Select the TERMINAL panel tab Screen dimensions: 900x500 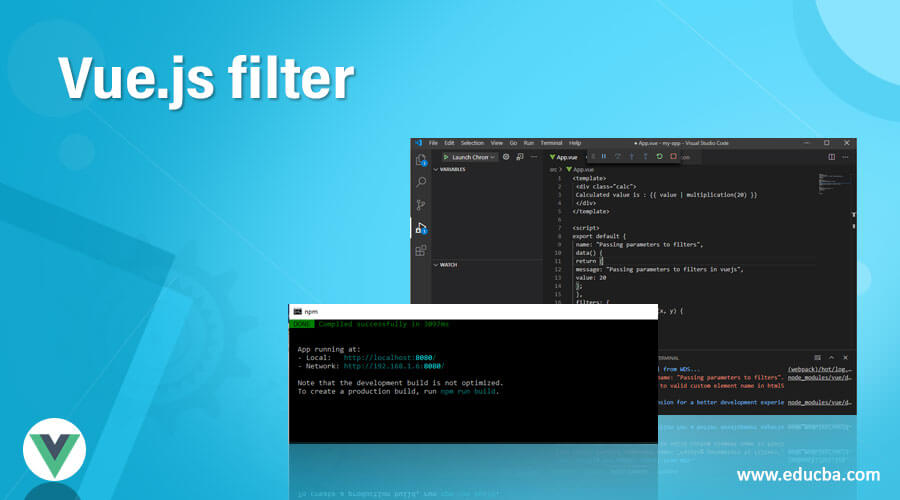(669, 358)
